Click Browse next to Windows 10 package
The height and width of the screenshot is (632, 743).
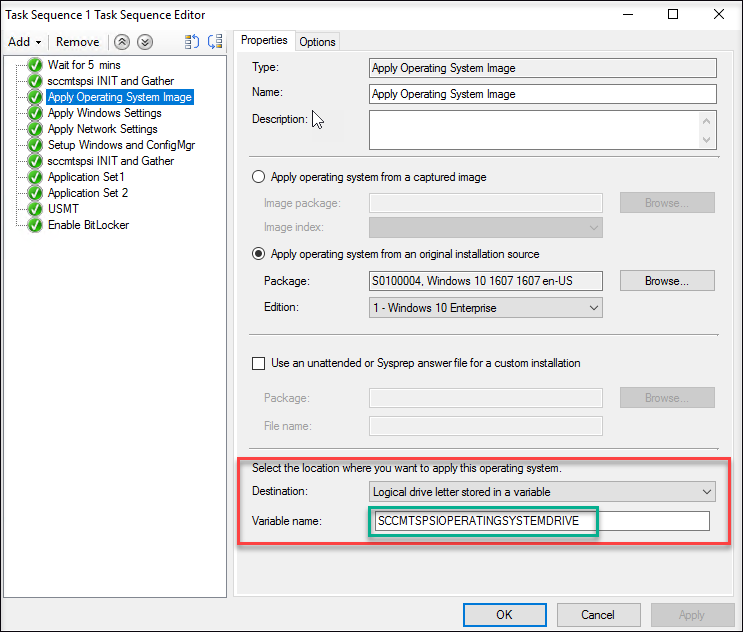click(x=667, y=281)
